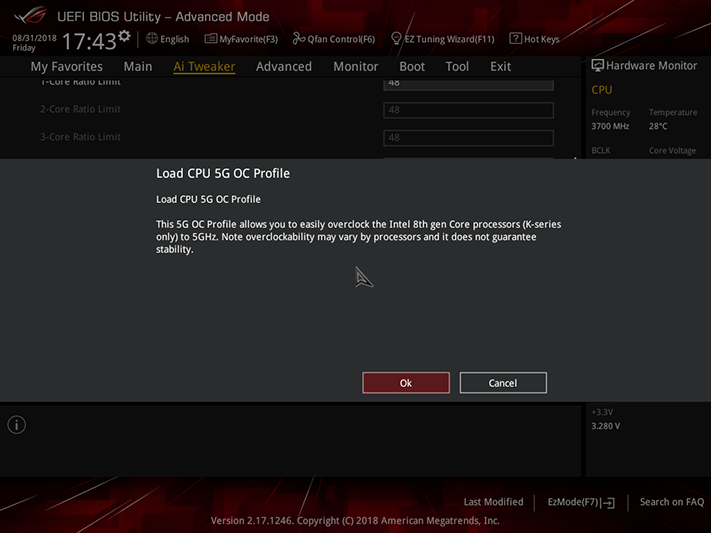
Task: Cancel the 5G OC Profile dialog
Action: (503, 383)
